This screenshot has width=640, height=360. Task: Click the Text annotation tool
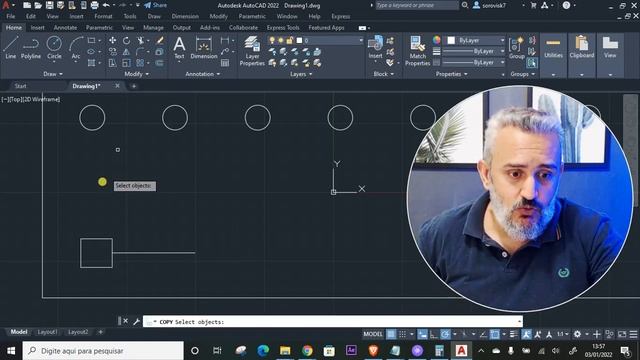(x=179, y=48)
